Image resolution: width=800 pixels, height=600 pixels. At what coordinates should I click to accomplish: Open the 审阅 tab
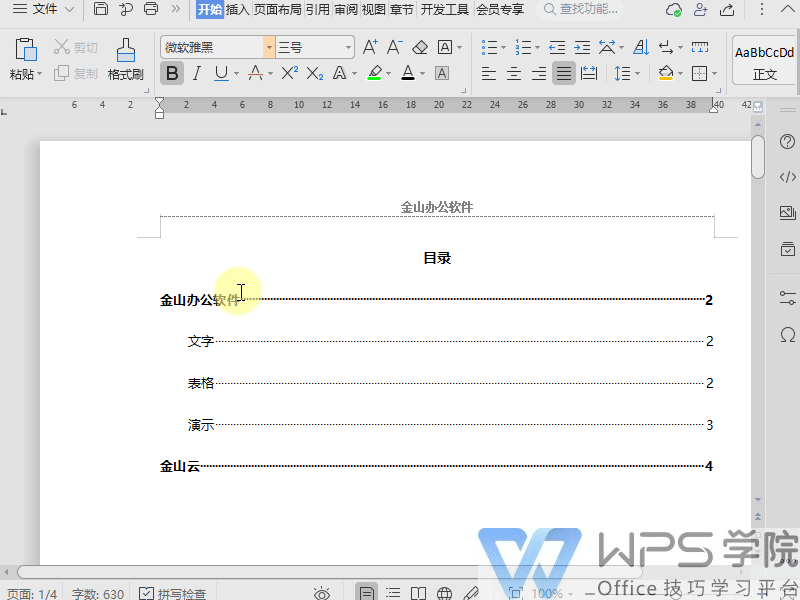point(346,9)
